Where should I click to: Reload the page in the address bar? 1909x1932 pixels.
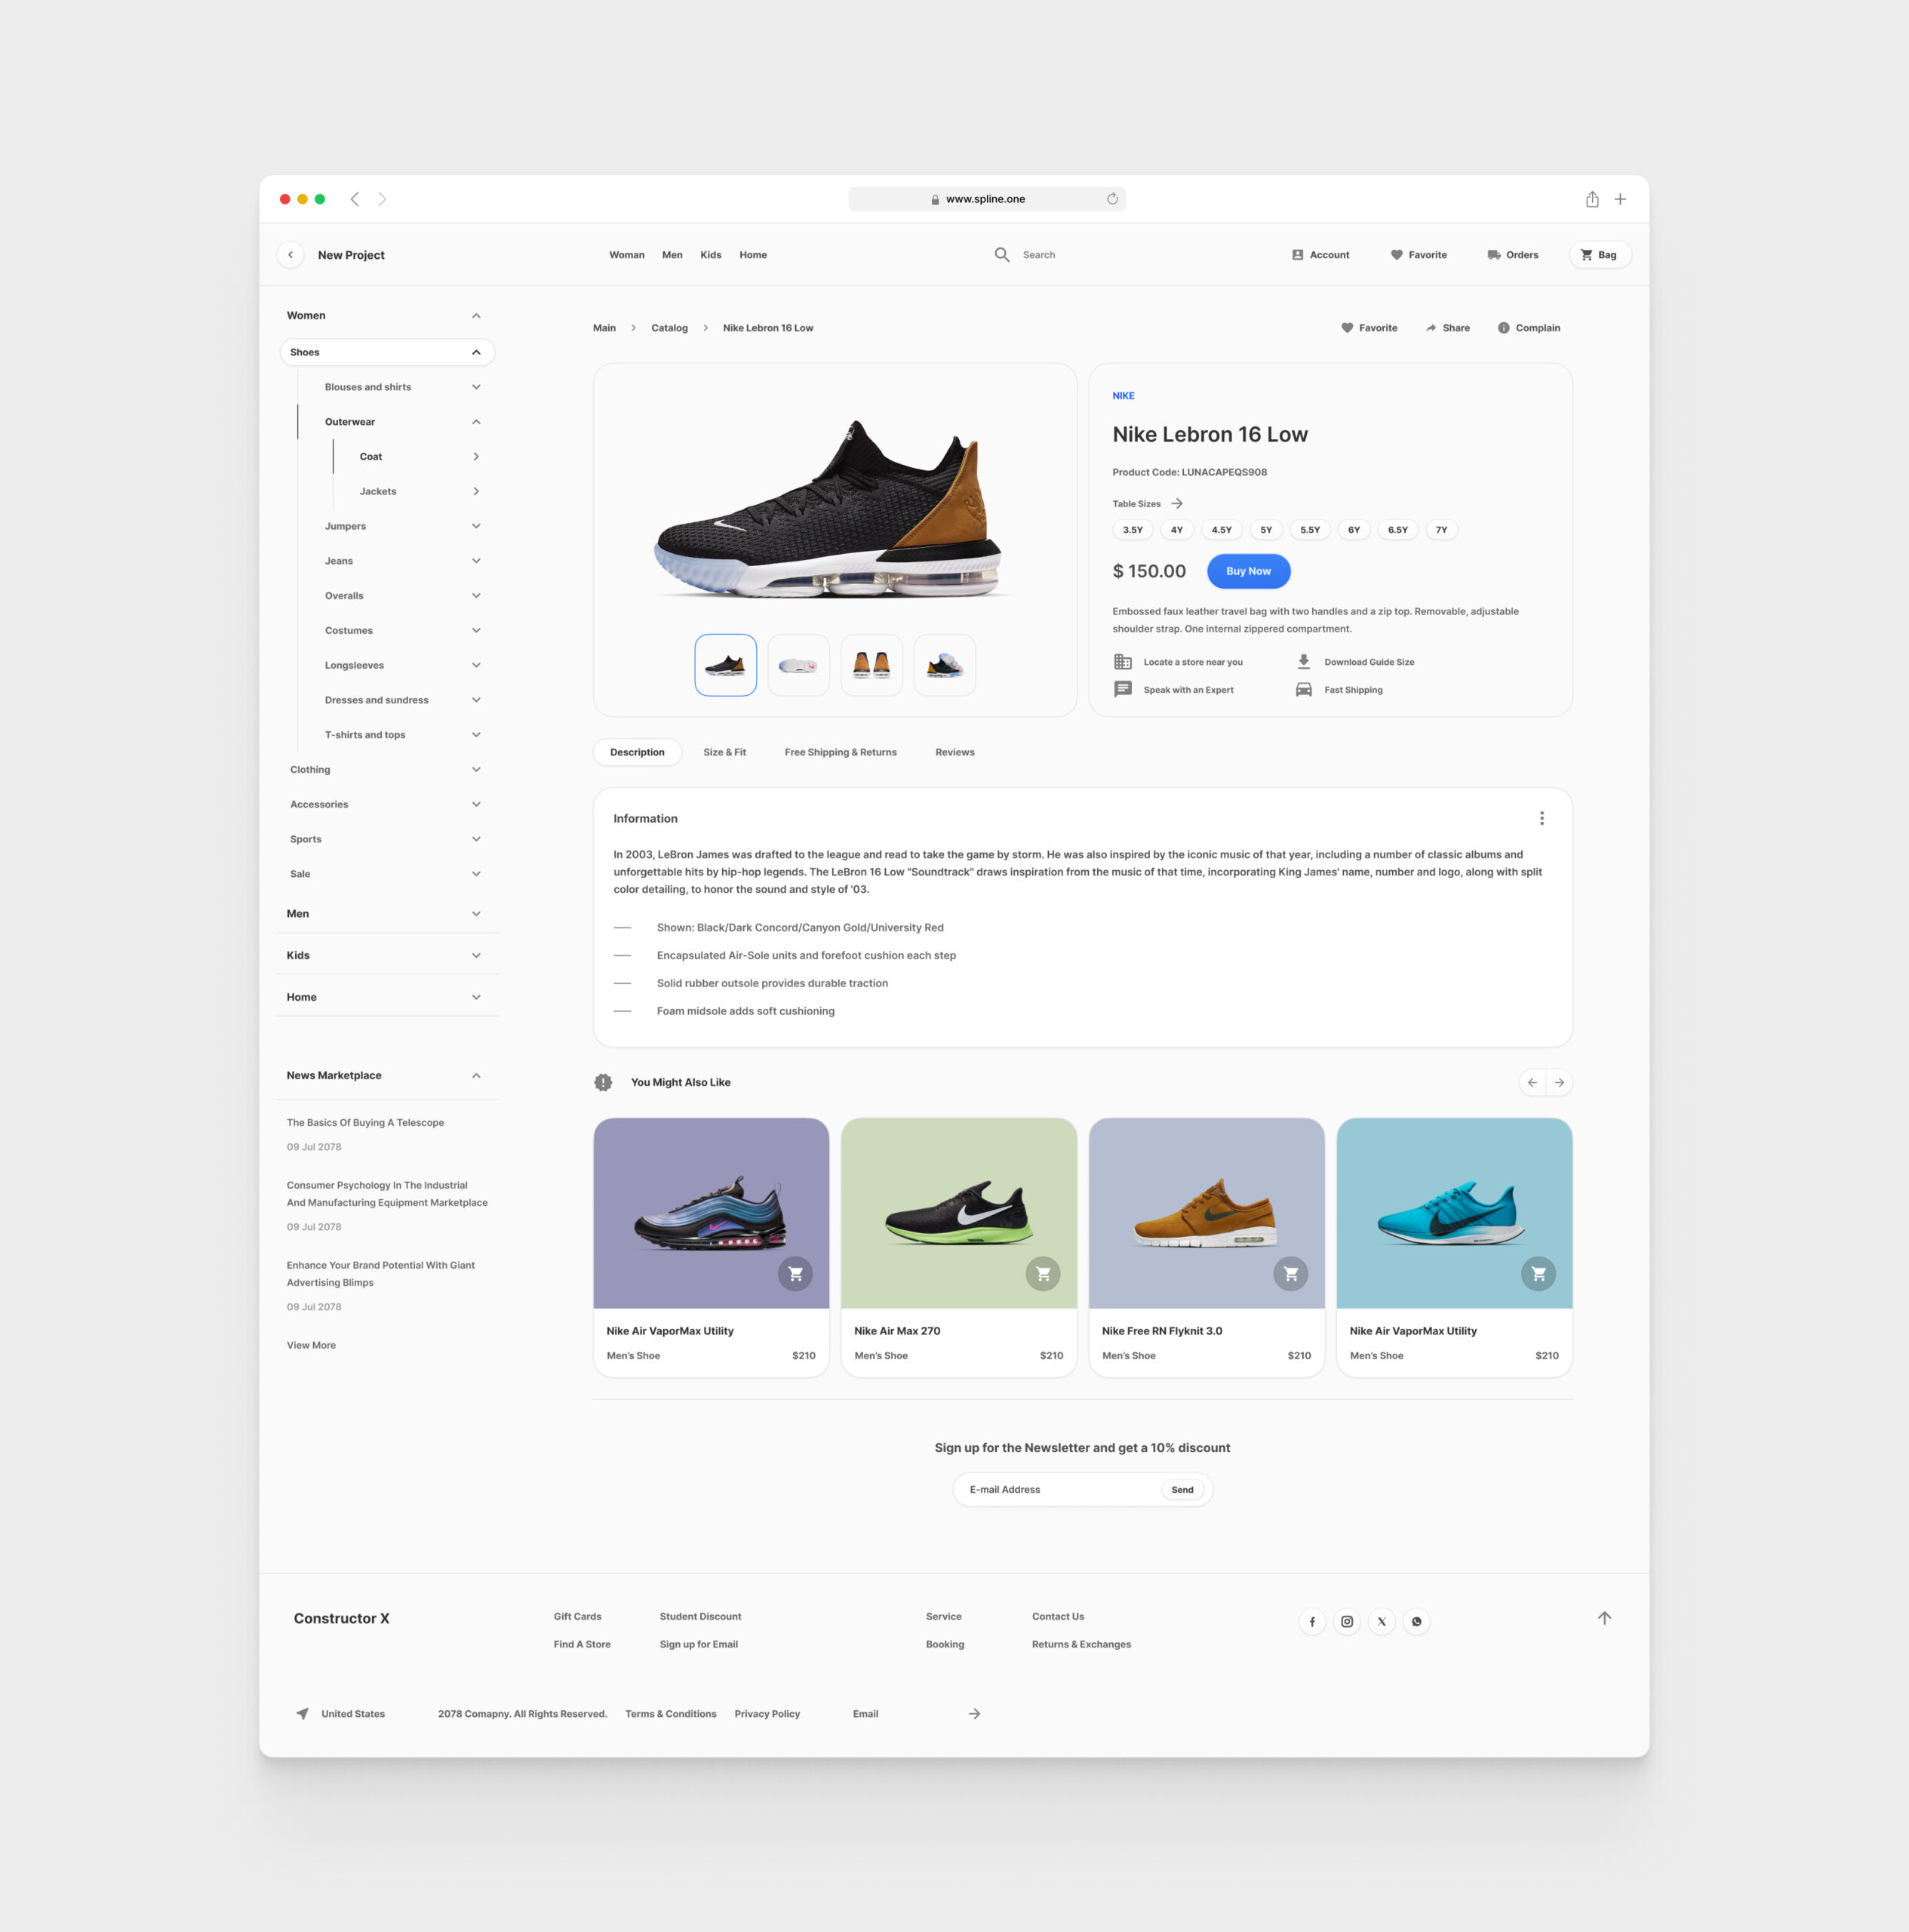pos(1112,199)
